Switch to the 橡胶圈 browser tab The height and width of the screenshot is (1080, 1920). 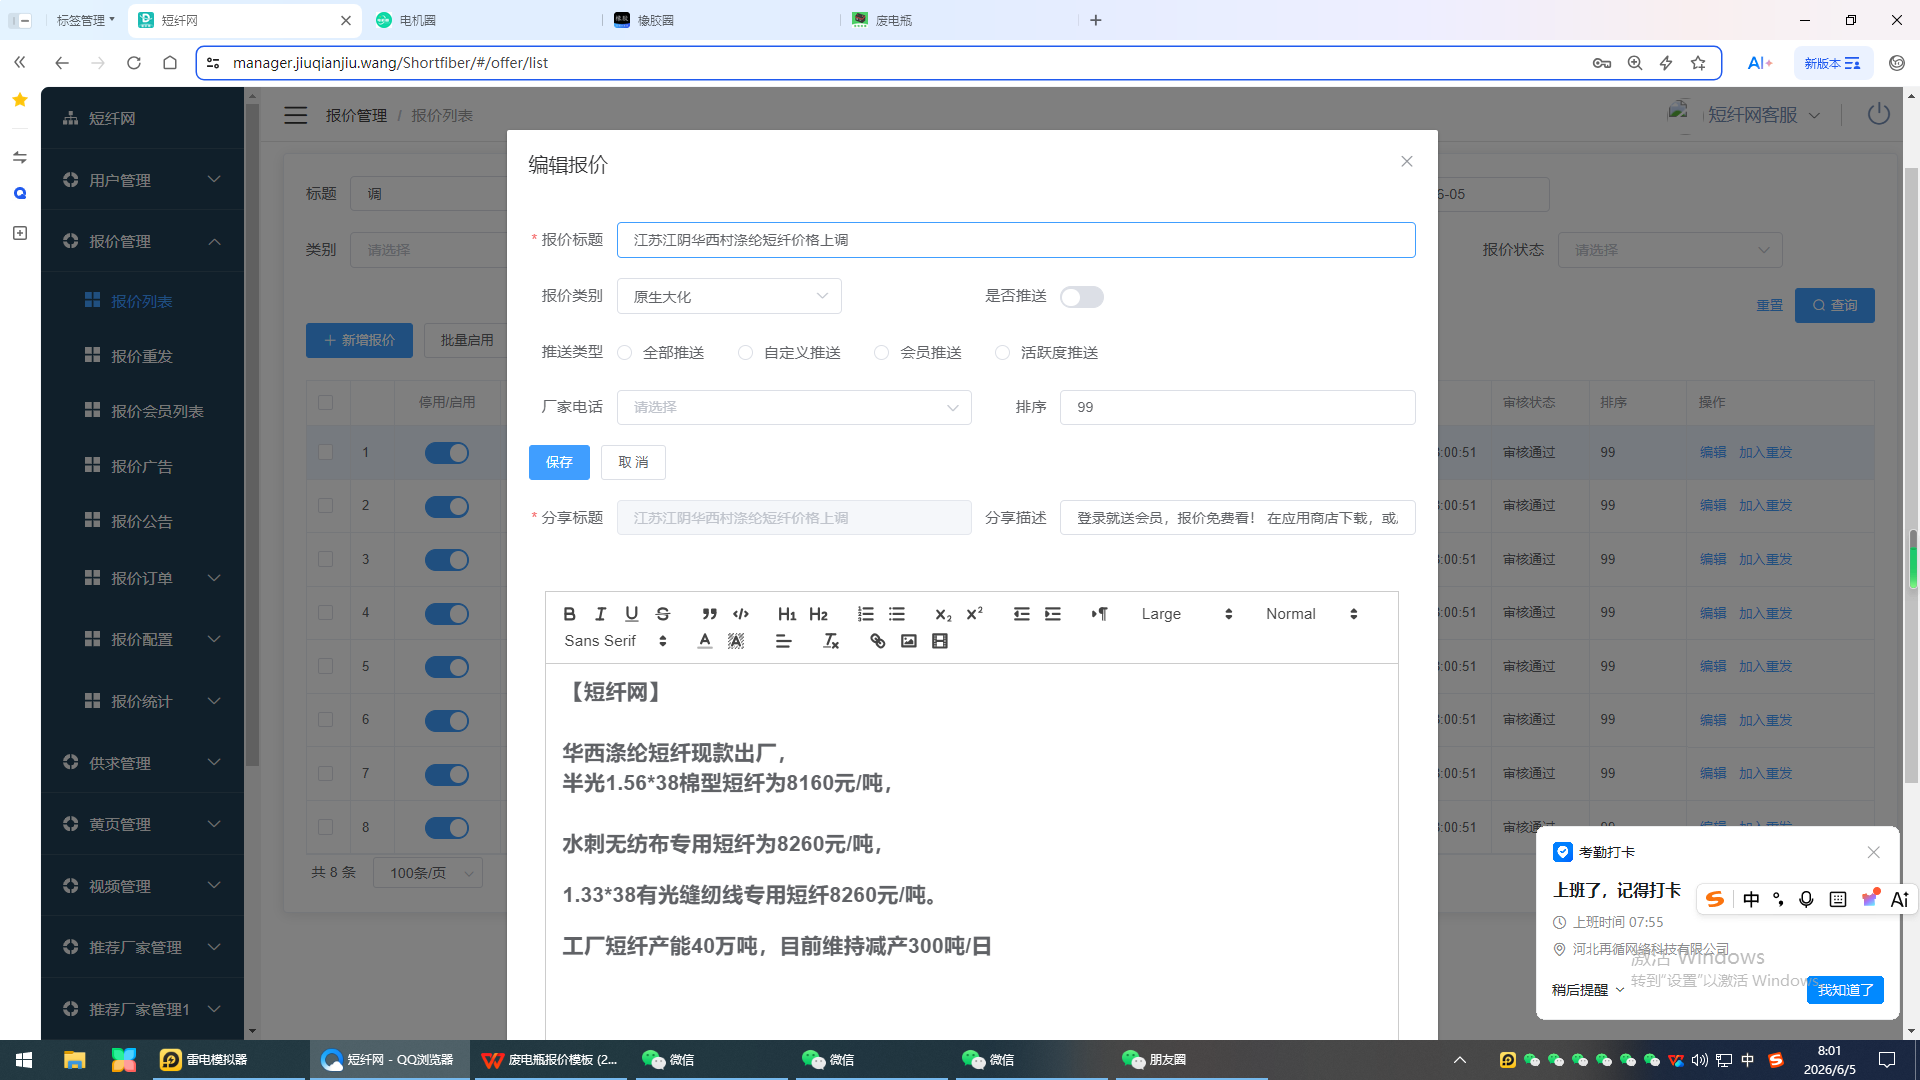click(x=720, y=20)
